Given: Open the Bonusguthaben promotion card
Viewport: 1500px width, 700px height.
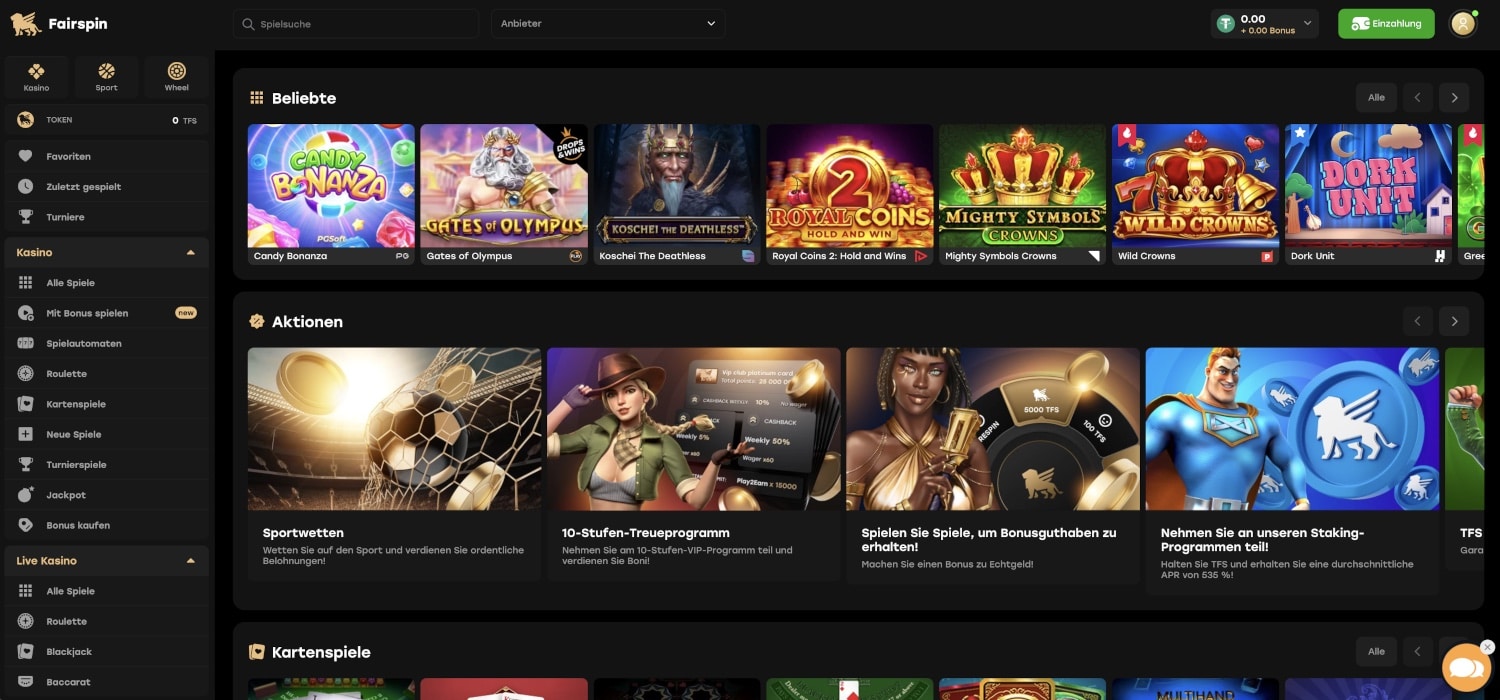Looking at the screenshot, I should (993, 466).
